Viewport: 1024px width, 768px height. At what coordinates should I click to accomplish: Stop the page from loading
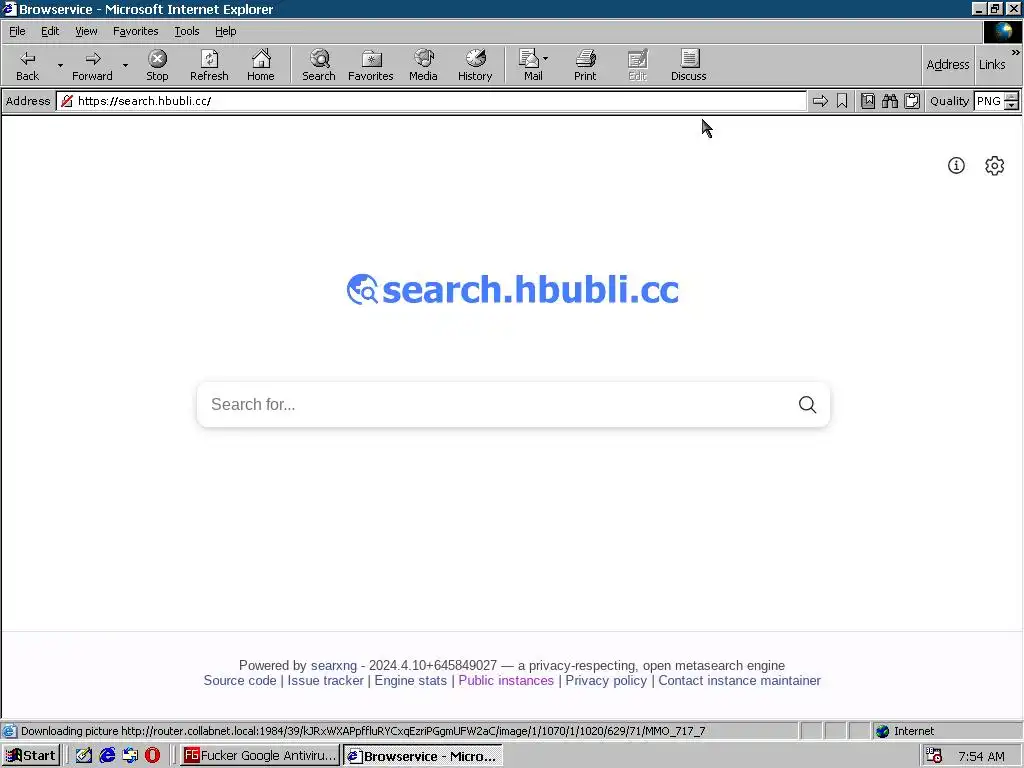(157, 65)
